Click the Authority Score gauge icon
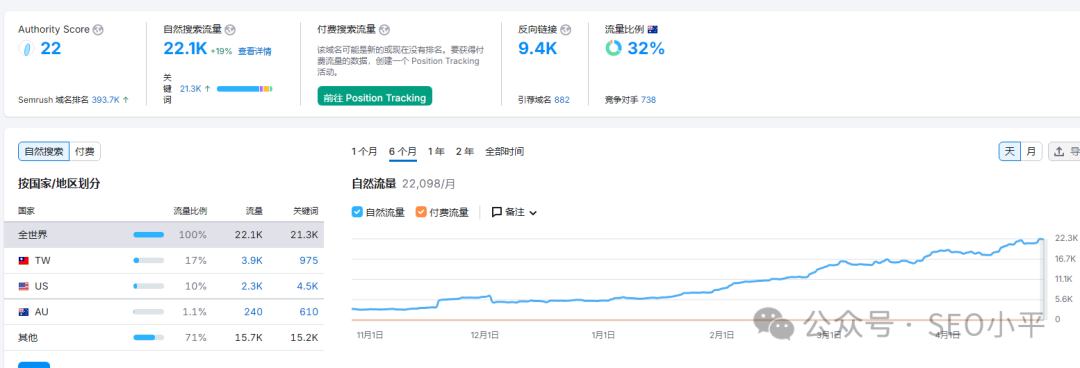The height and width of the screenshot is (368, 1080). click(x=26, y=49)
